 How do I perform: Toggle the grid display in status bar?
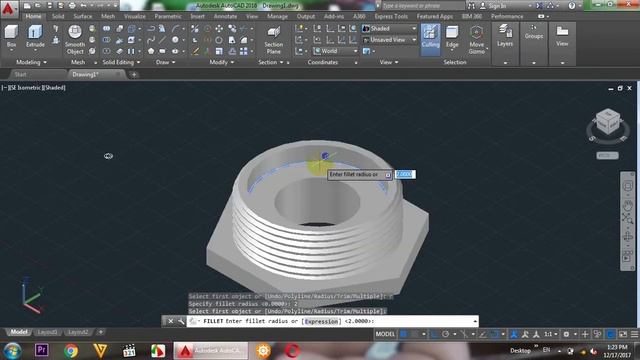click(x=403, y=334)
